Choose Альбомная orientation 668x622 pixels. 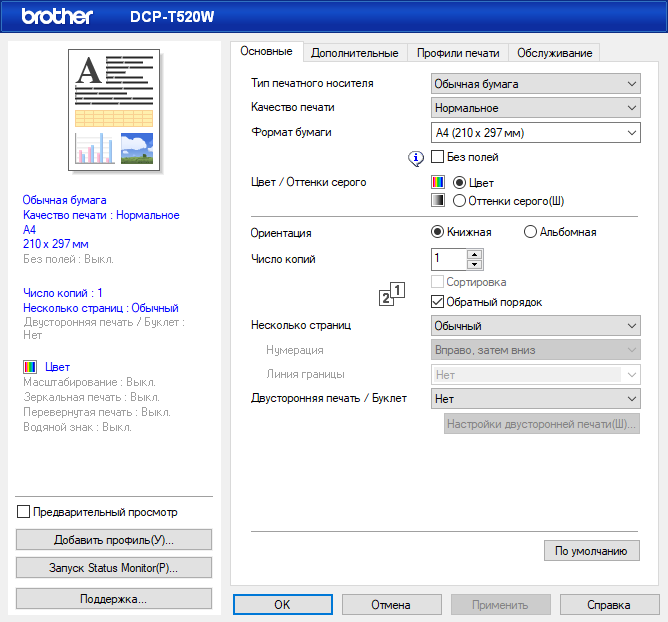[x=530, y=232]
